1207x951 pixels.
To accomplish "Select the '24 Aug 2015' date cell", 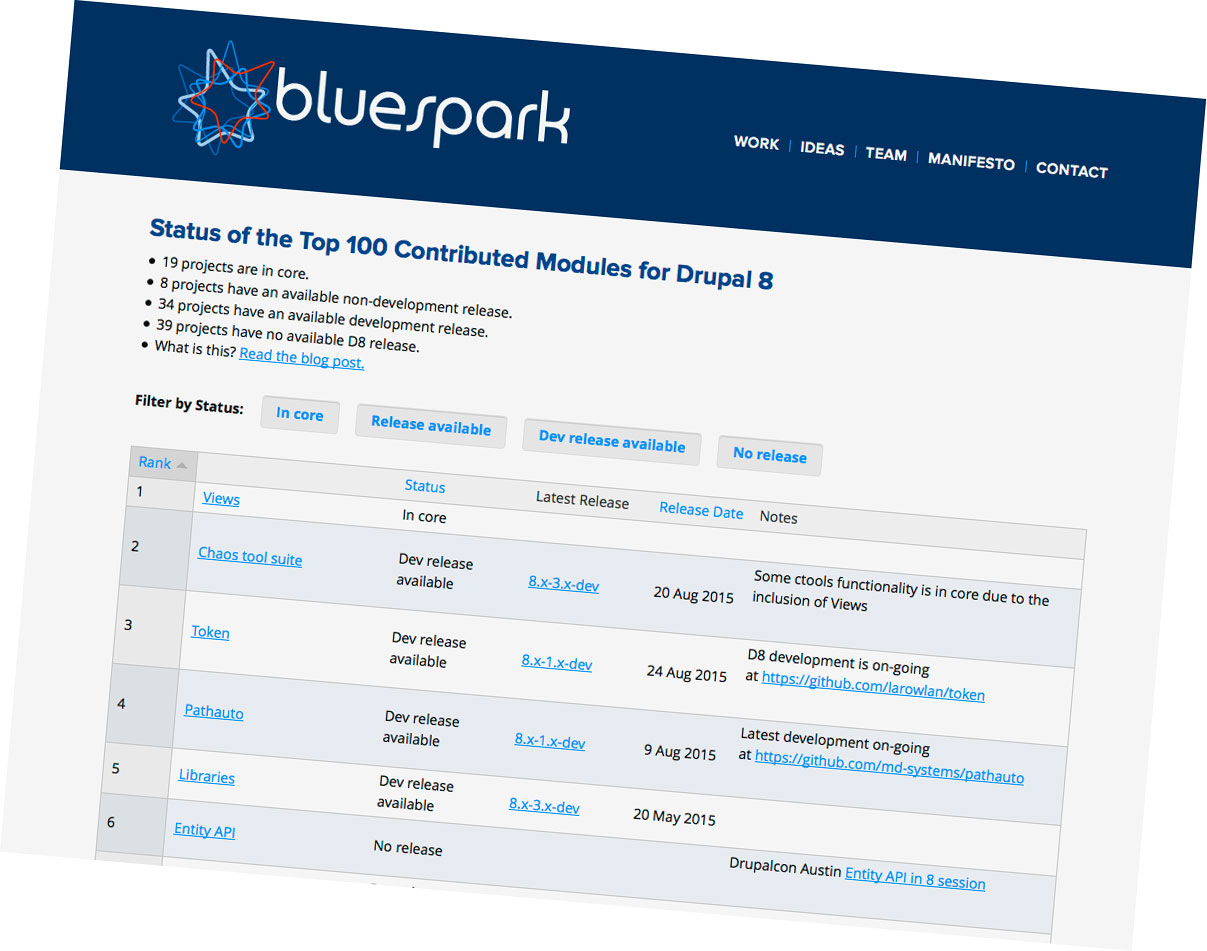I will click(687, 673).
